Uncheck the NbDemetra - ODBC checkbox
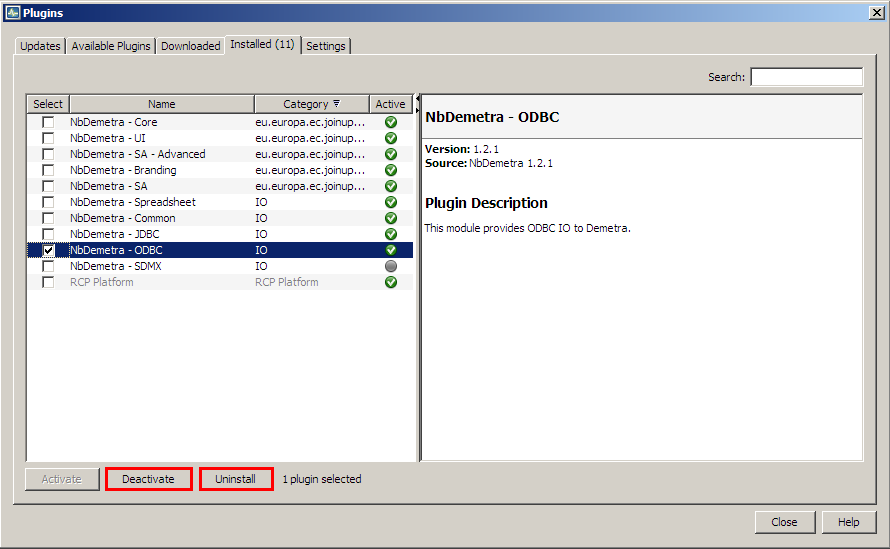 pyautogui.click(x=48, y=250)
